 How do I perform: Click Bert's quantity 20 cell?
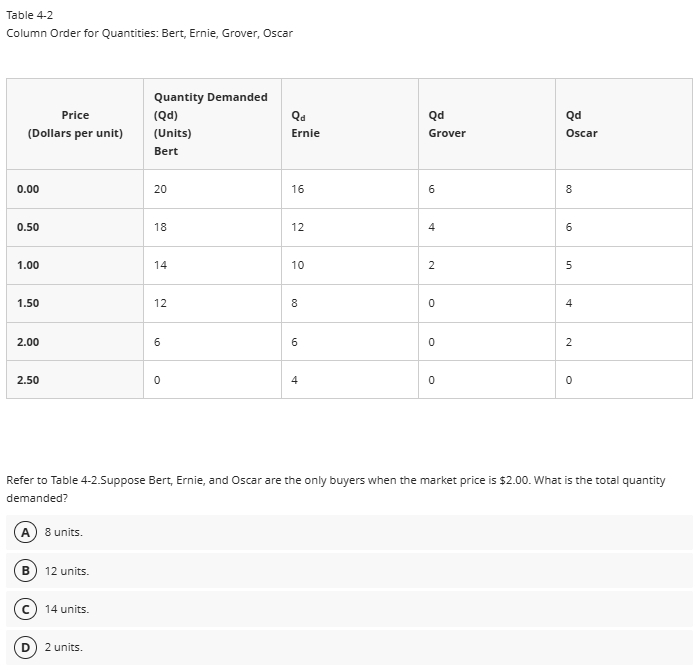click(160, 188)
